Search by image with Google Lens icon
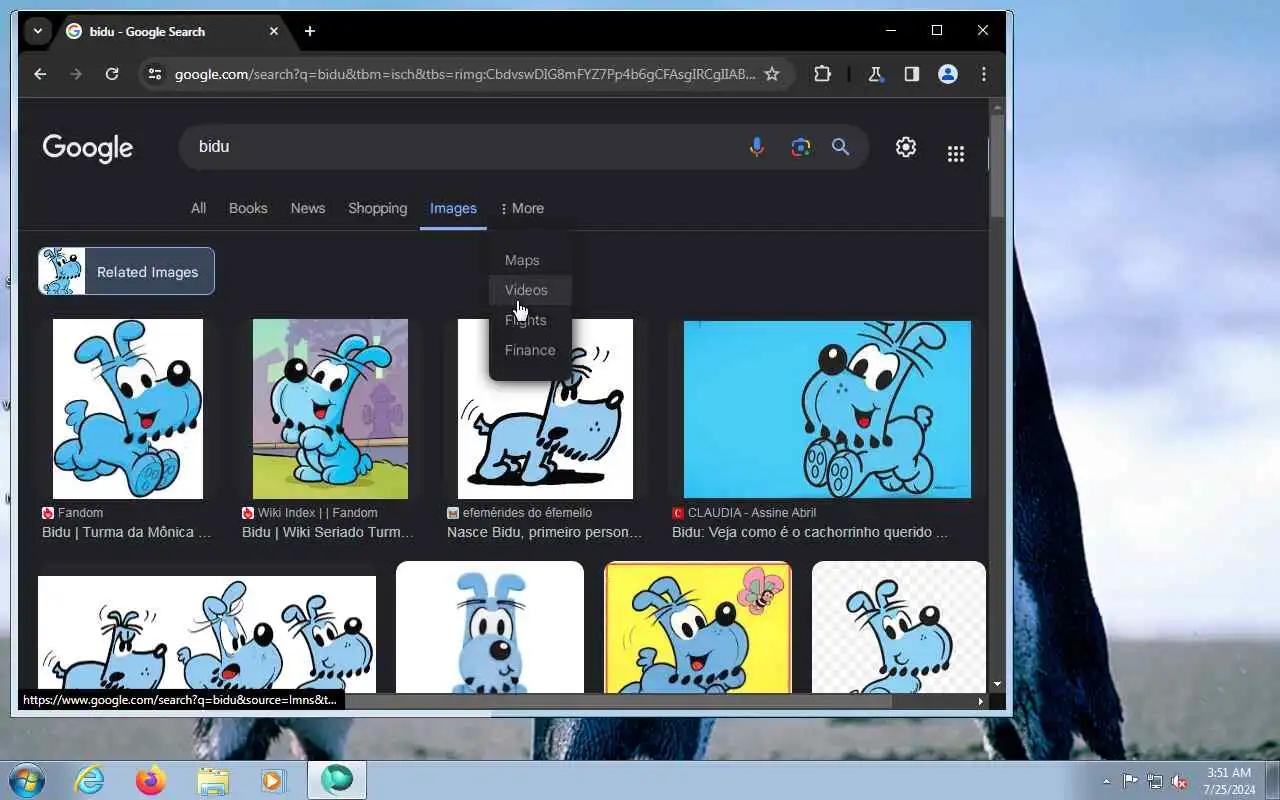The image size is (1280, 800). 800,147
